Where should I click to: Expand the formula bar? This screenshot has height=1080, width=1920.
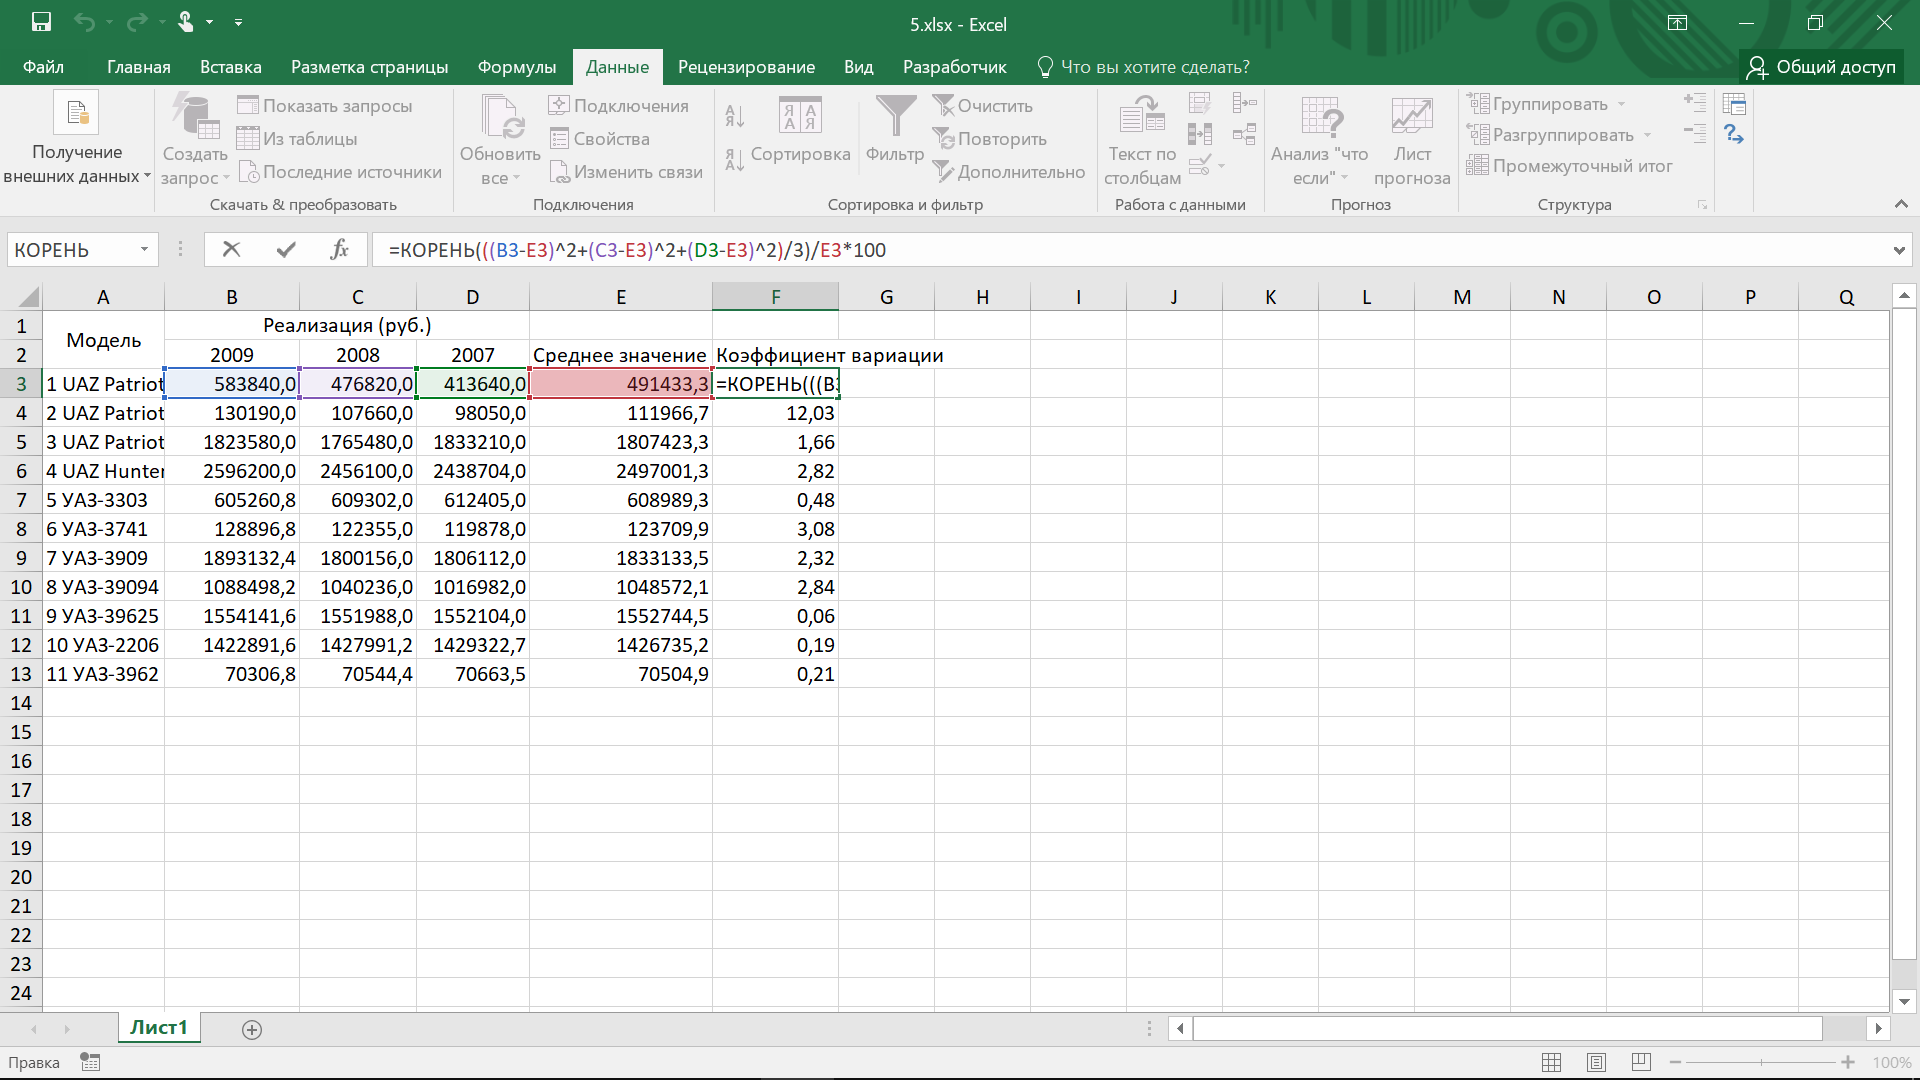click(x=1898, y=250)
